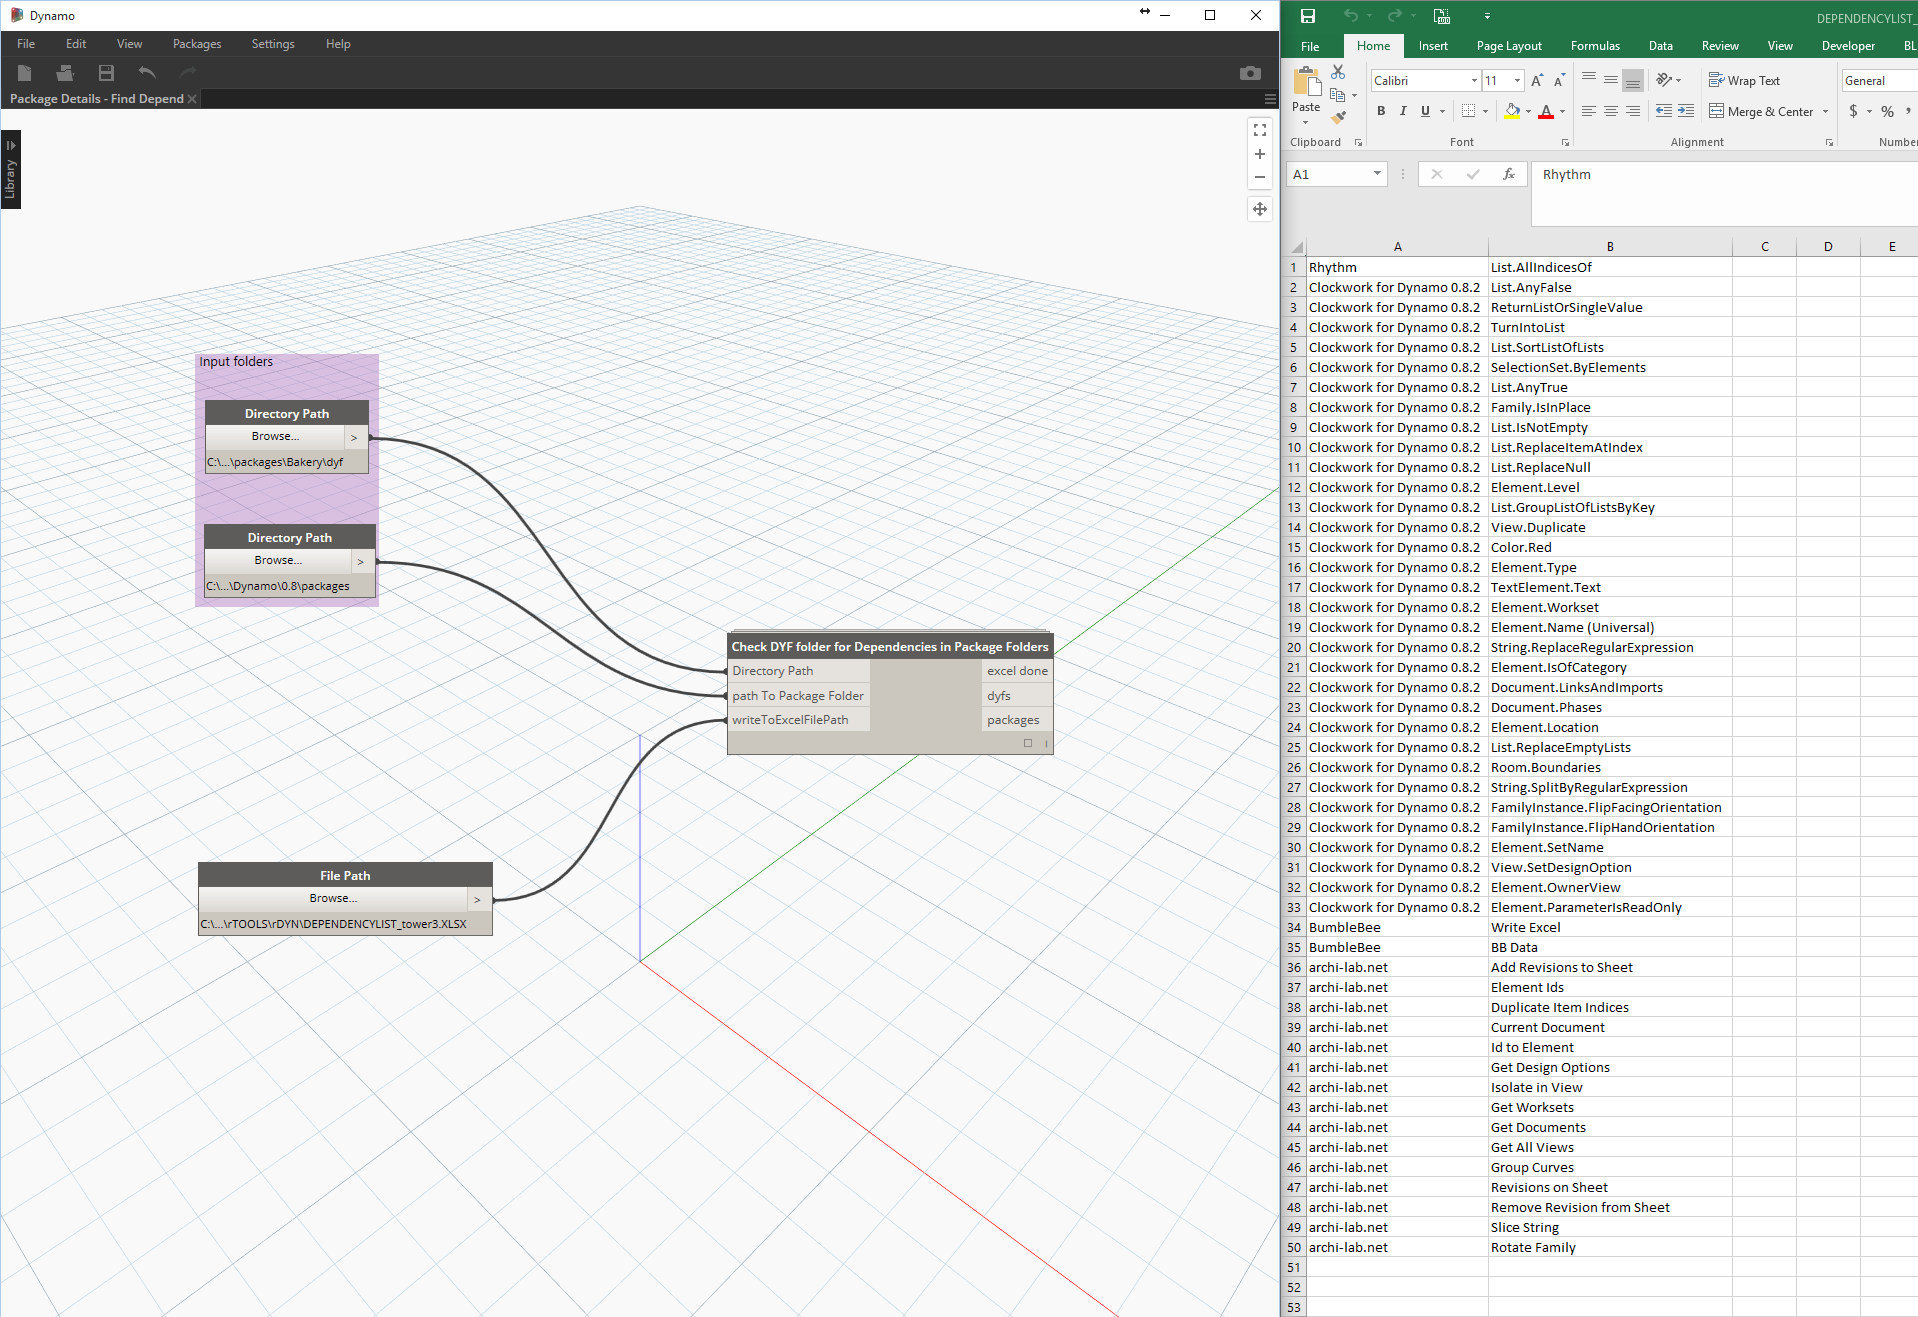Click the Dynamo zoom-to-fit icon
This screenshot has width=1918, height=1317.
[x=1260, y=130]
